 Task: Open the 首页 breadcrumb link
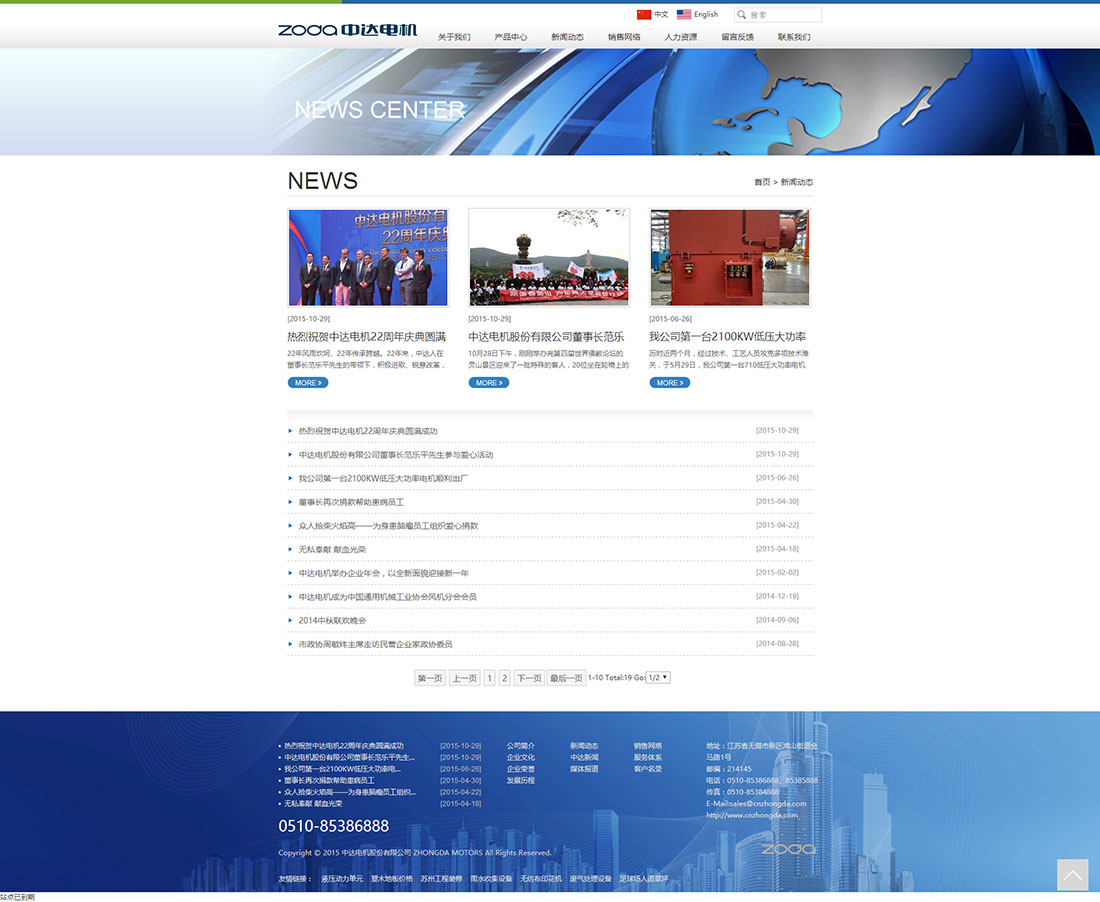(761, 182)
